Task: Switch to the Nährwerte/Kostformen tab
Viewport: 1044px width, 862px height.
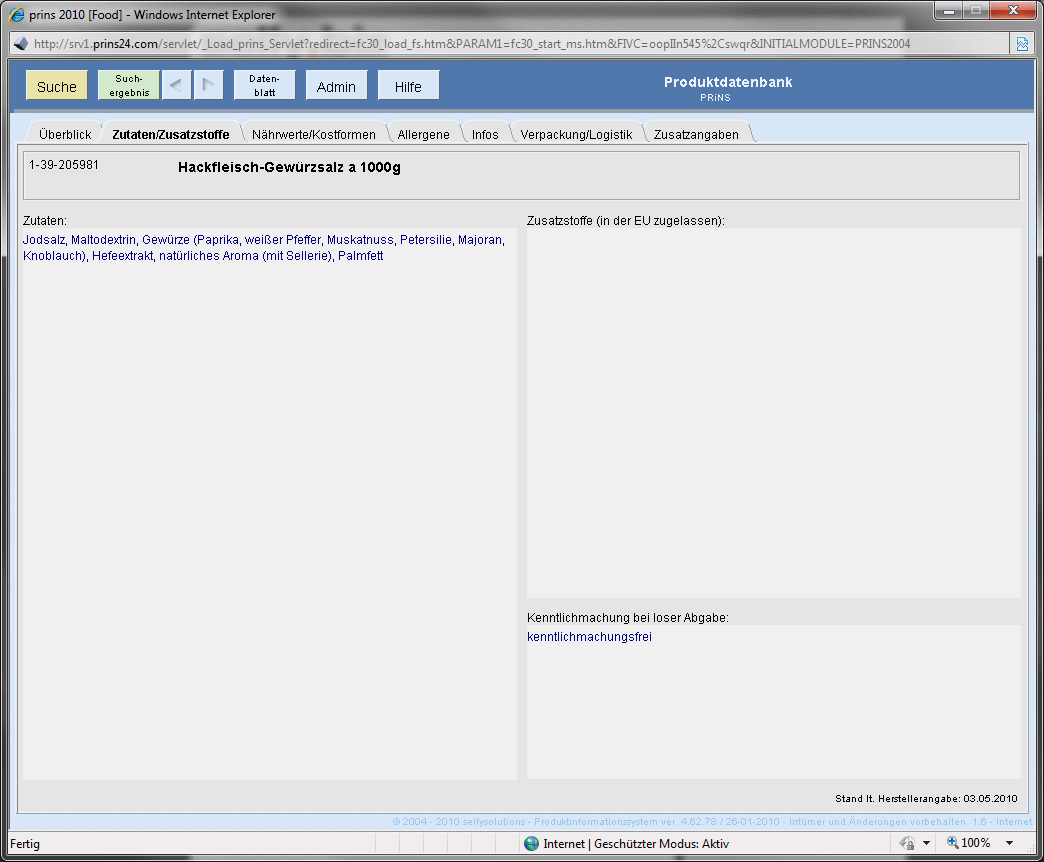Action: pos(314,134)
